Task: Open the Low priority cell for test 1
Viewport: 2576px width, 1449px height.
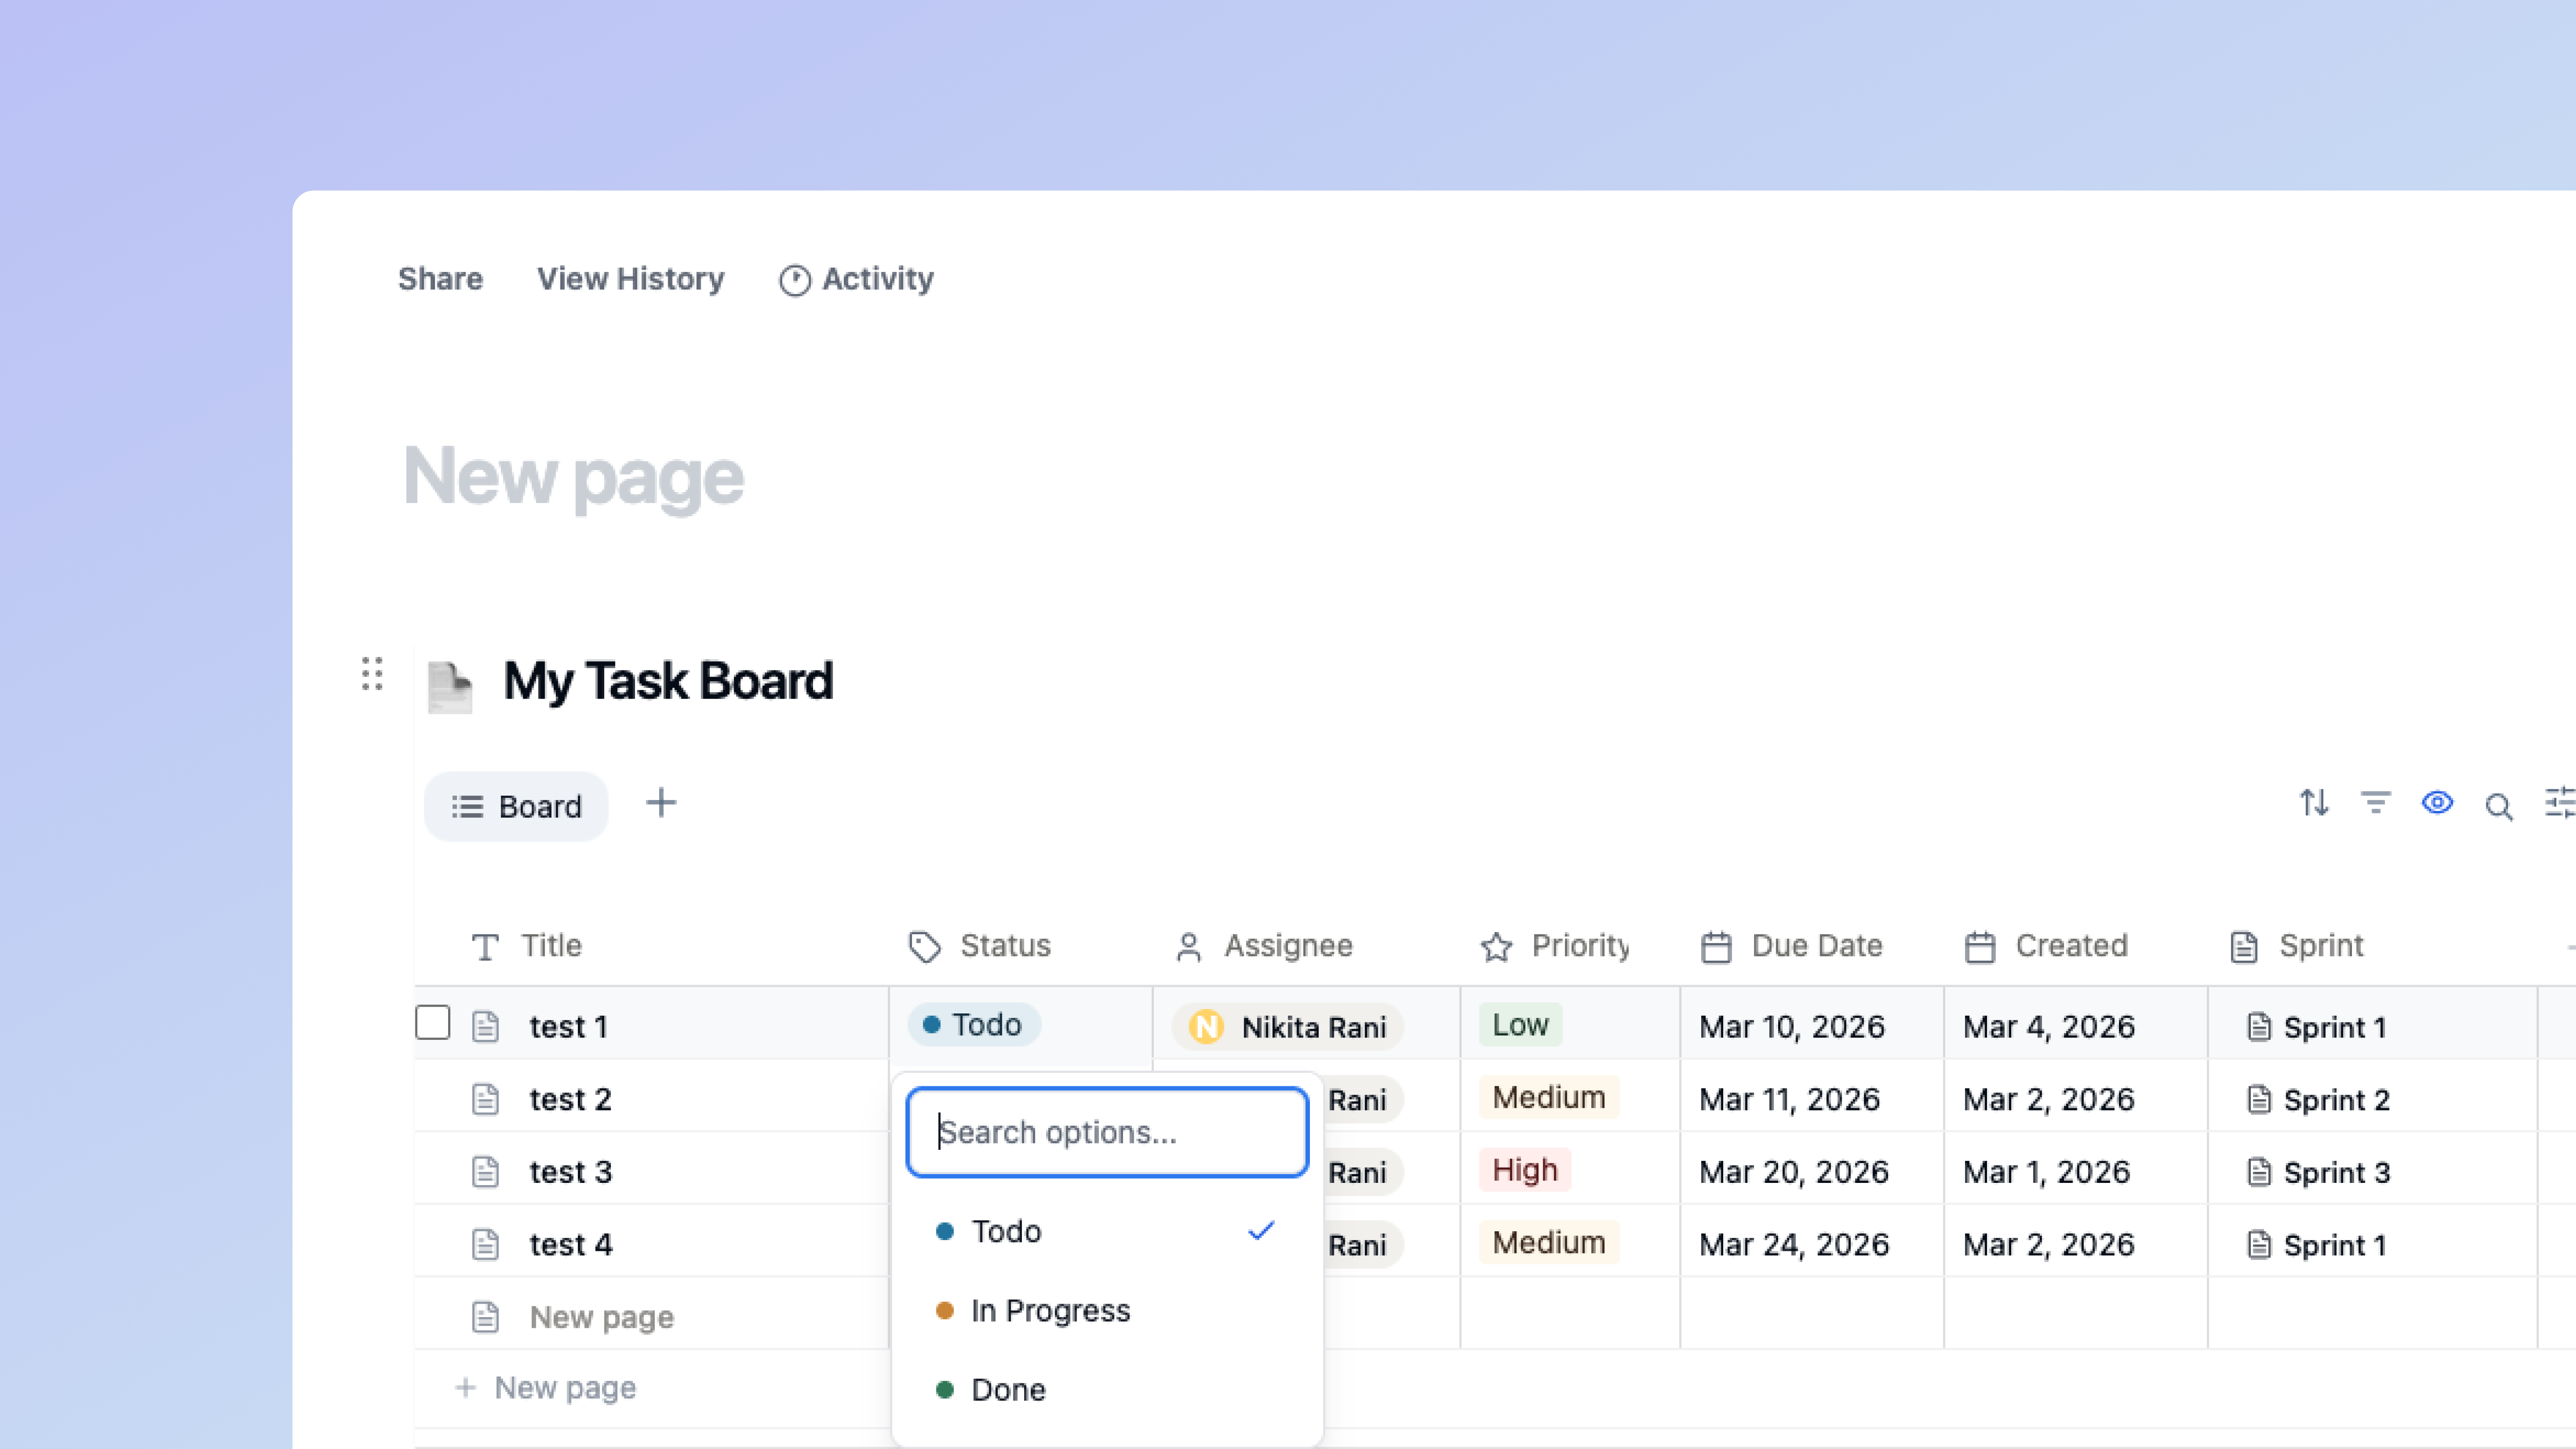Action: click(1520, 1025)
